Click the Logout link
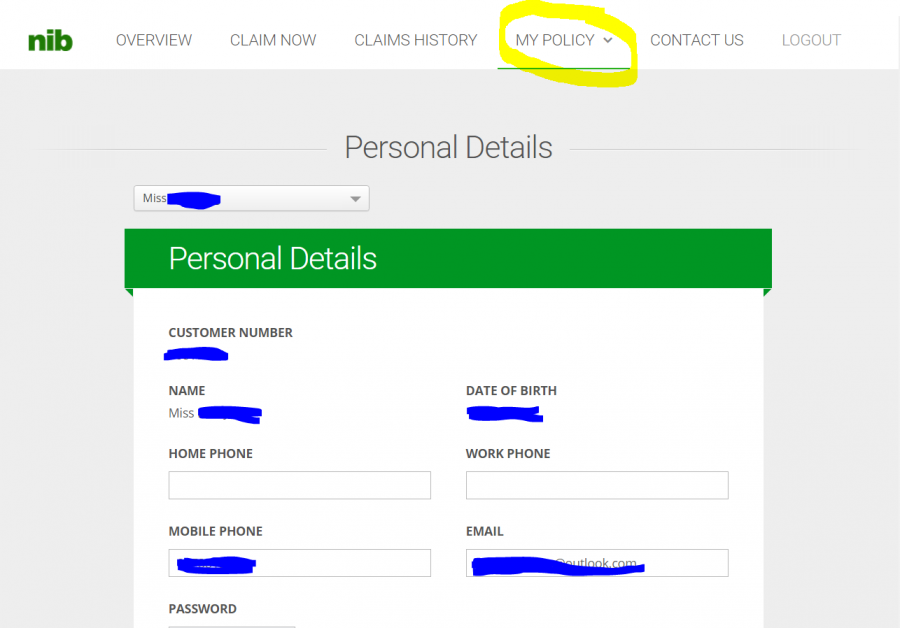 click(811, 40)
